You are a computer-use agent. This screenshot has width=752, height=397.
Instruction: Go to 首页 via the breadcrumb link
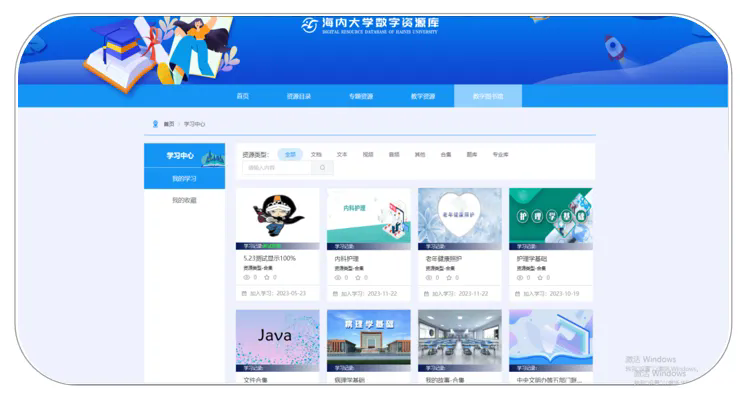click(x=169, y=124)
